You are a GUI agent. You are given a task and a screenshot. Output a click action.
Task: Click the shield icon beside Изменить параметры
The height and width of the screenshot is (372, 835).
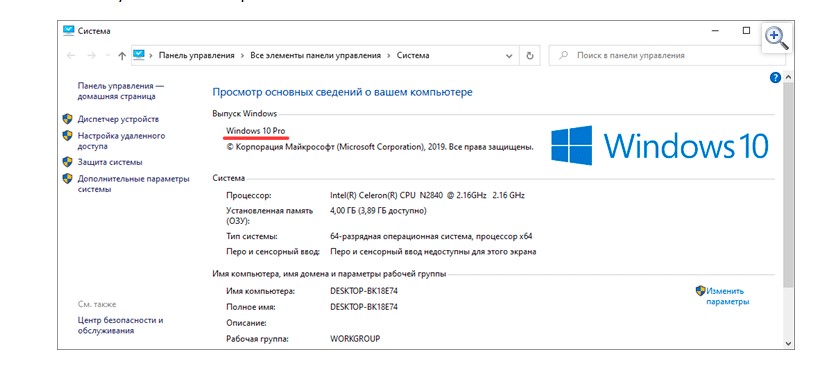tap(701, 291)
